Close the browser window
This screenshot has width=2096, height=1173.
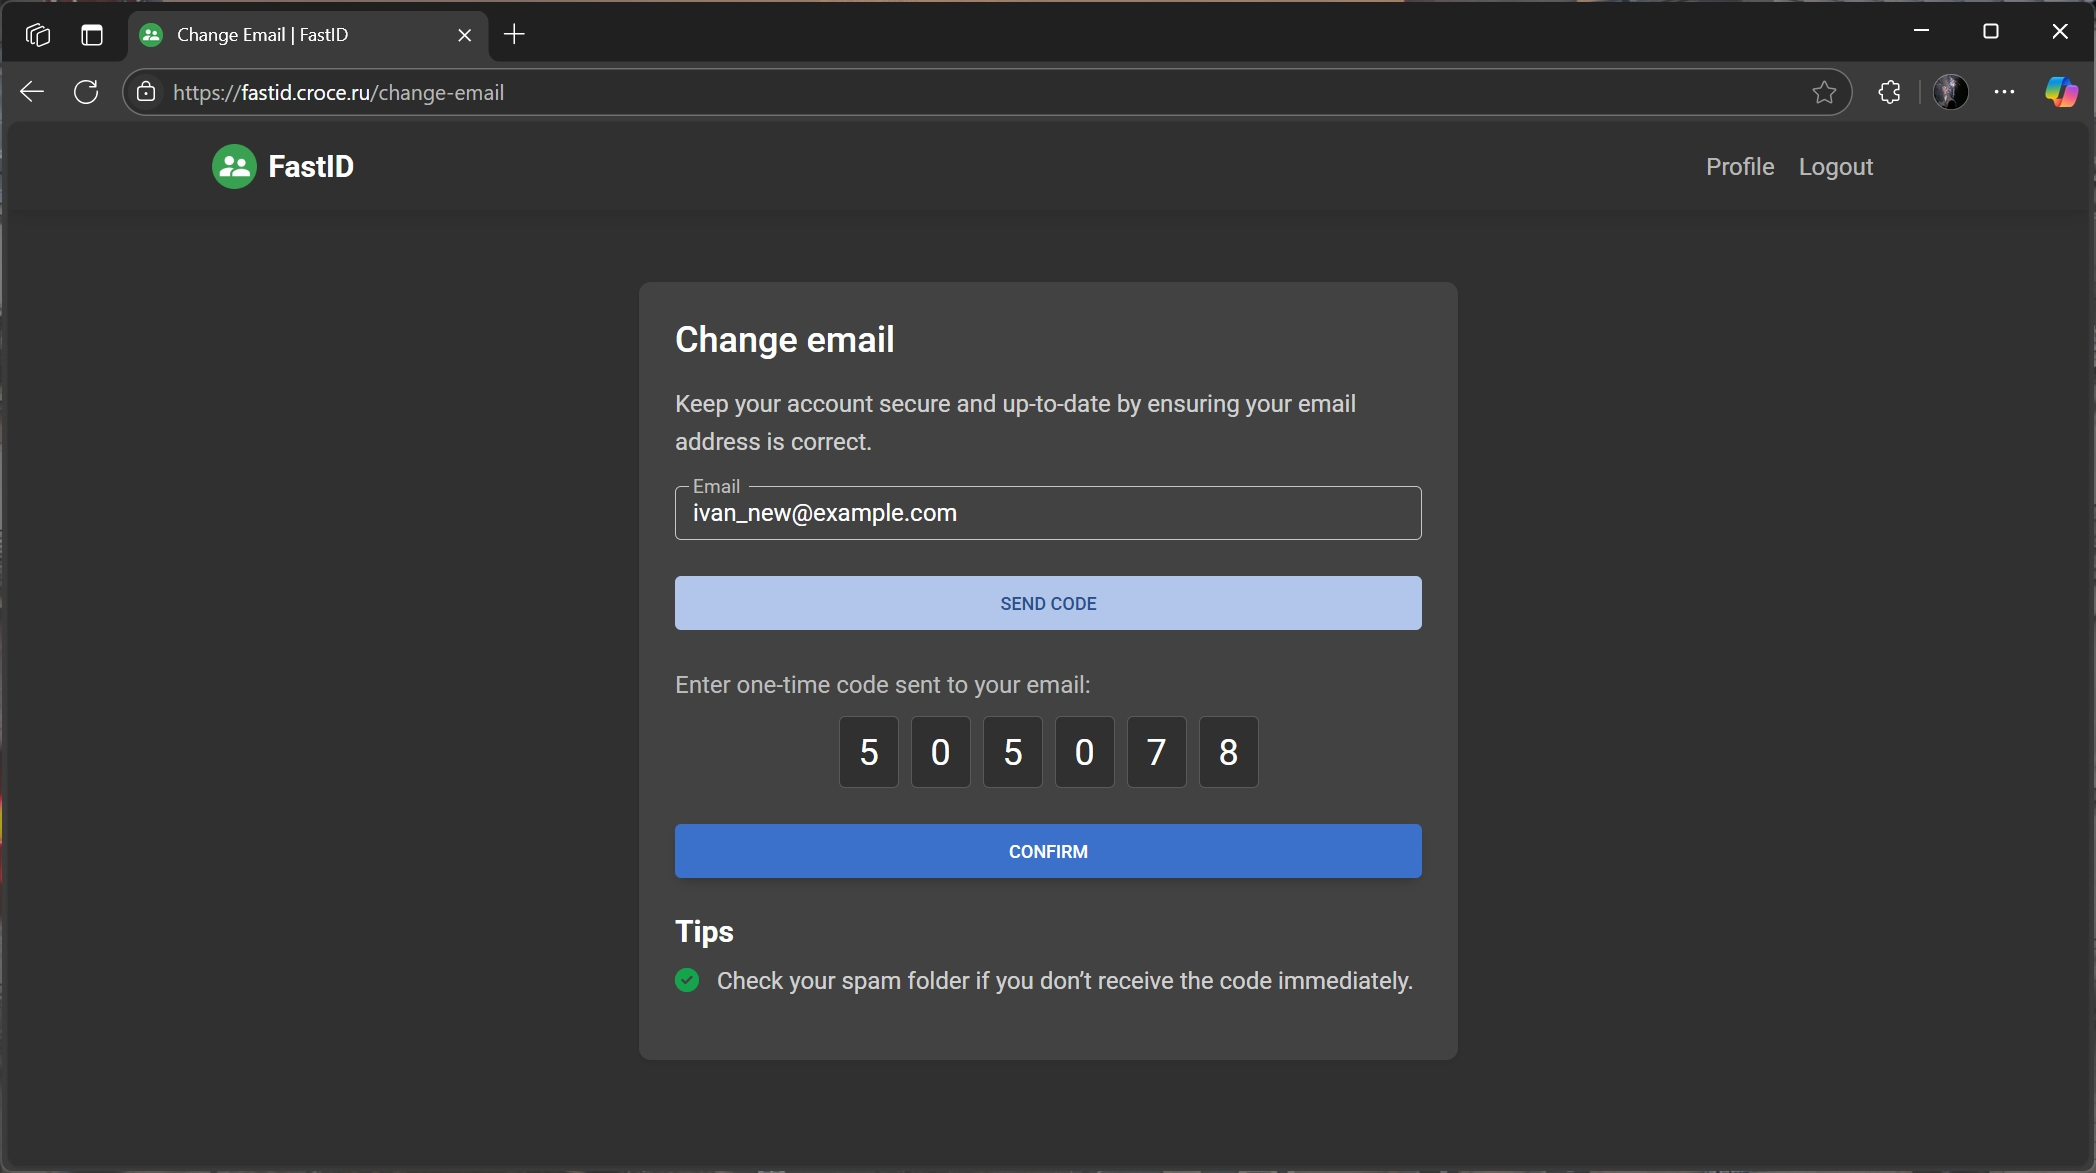pos(2060,31)
